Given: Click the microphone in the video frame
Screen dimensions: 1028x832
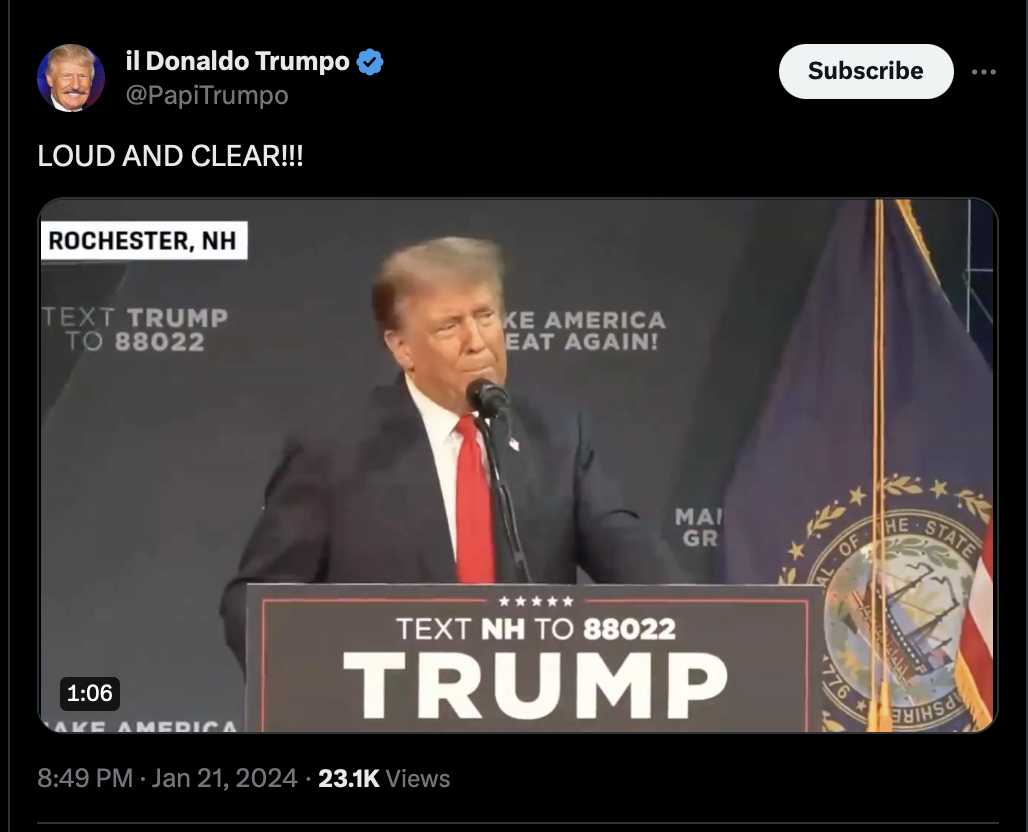Looking at the screenshot, I should point(488,398).
